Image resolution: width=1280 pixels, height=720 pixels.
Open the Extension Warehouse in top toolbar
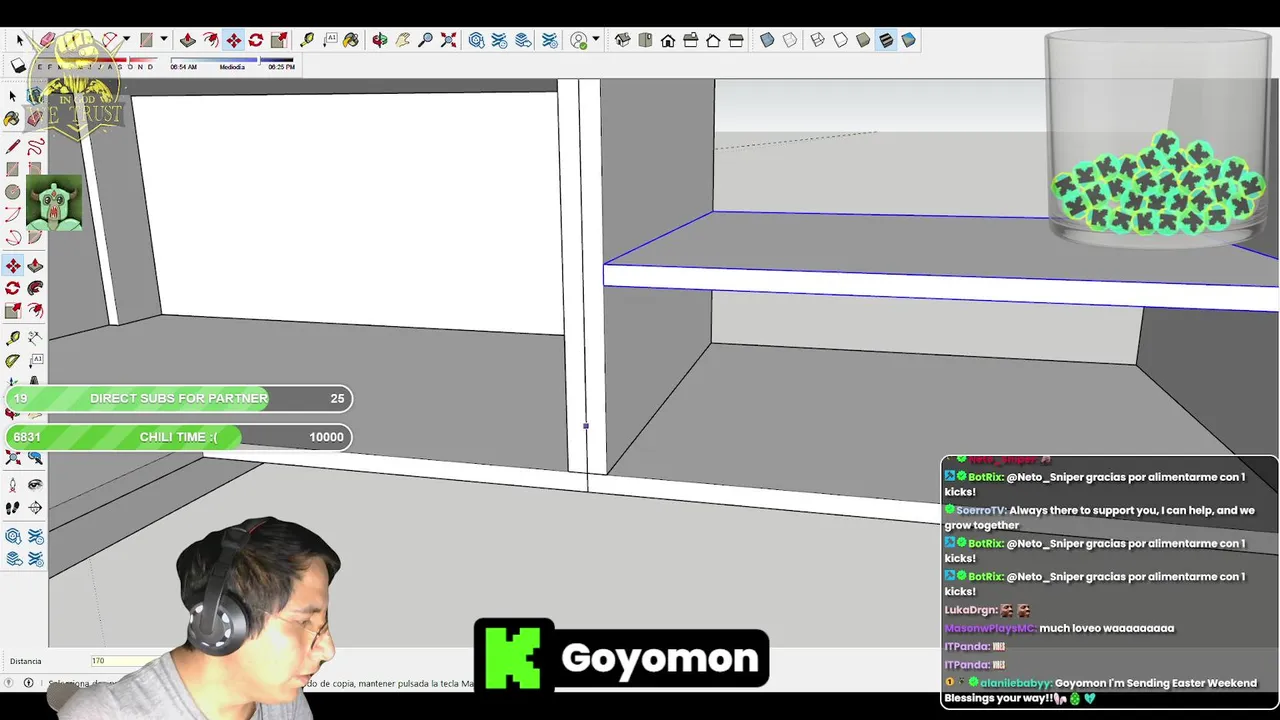[x=499, y=40]
